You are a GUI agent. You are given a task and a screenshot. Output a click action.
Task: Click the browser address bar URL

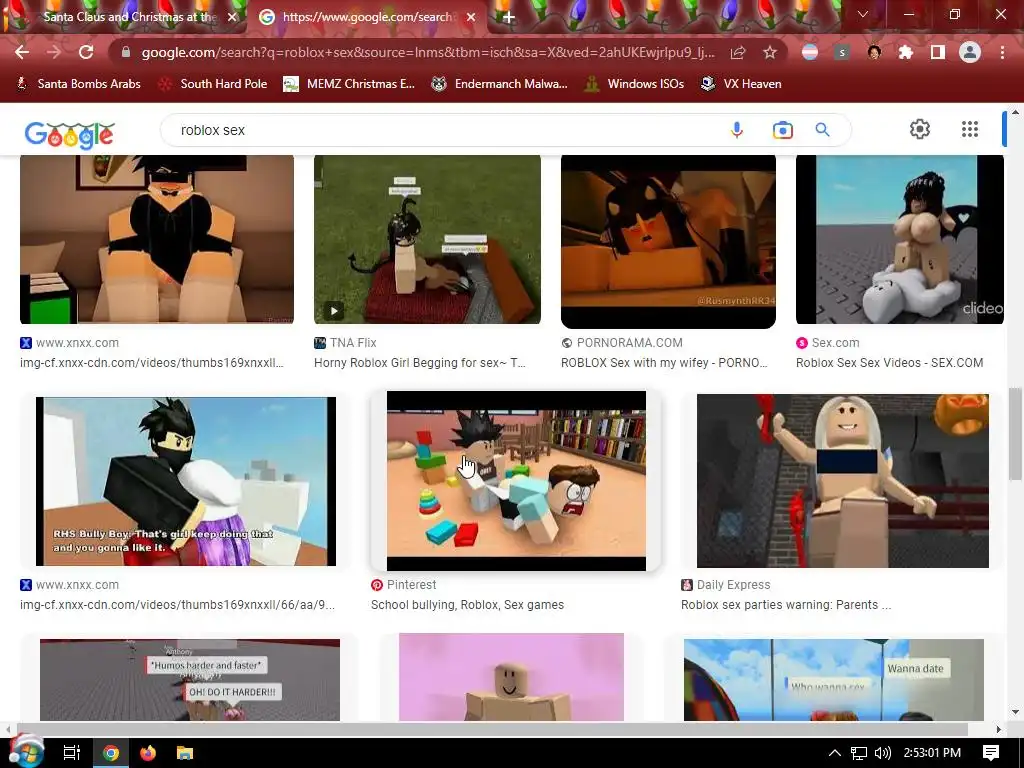[x=428, y=52]
